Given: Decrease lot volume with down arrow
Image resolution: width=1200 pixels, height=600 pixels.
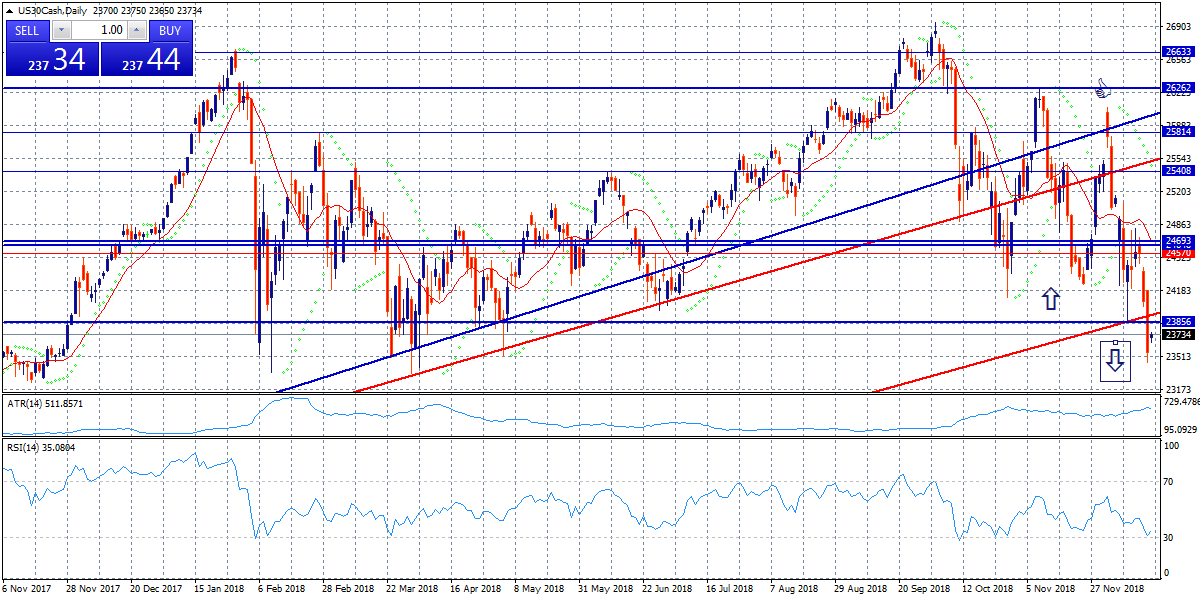Looking at the screenshot, I should point(60,30).
